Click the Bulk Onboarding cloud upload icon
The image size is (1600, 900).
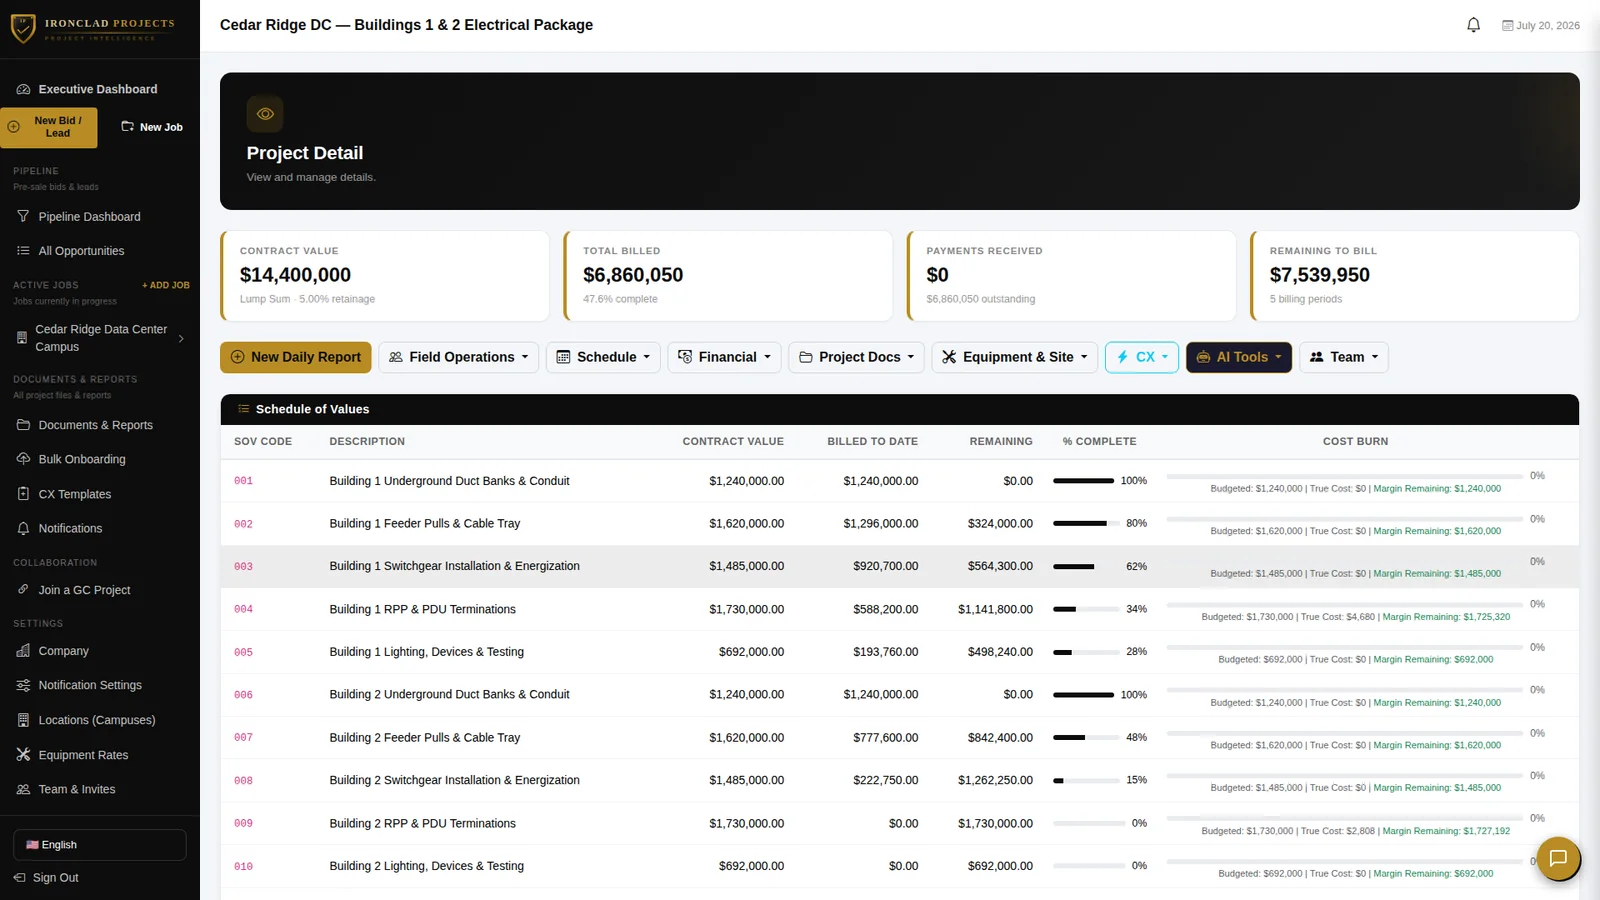[x=23, y=459]
